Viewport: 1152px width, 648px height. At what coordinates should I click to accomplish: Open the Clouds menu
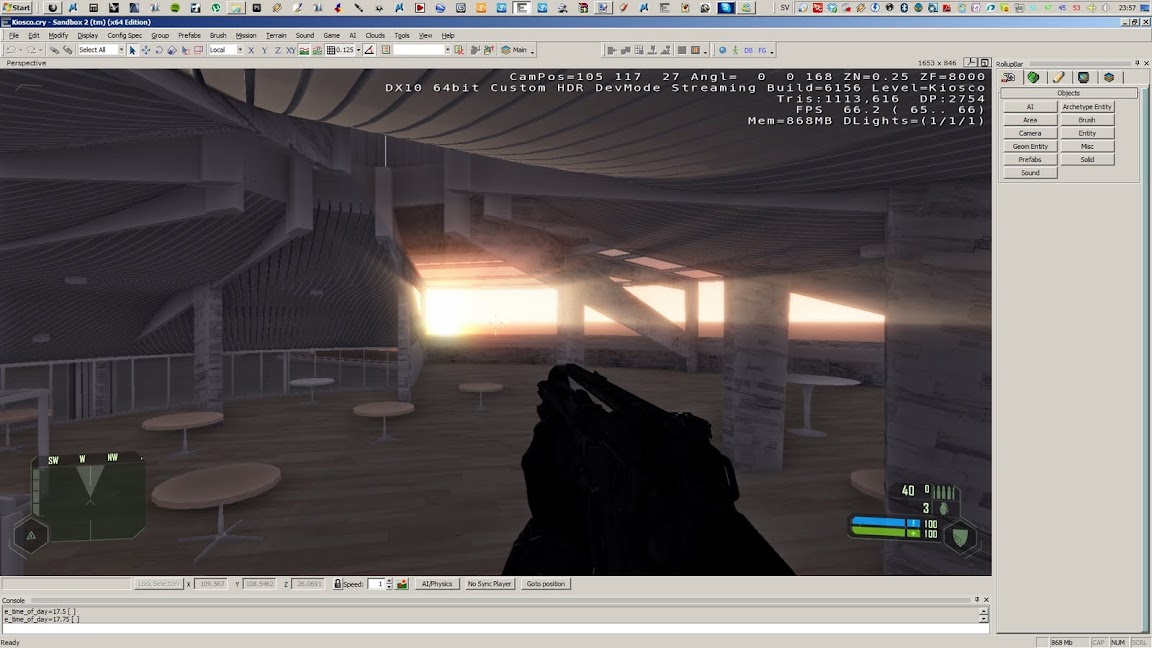pyautogui.click(x=375, y=35)
